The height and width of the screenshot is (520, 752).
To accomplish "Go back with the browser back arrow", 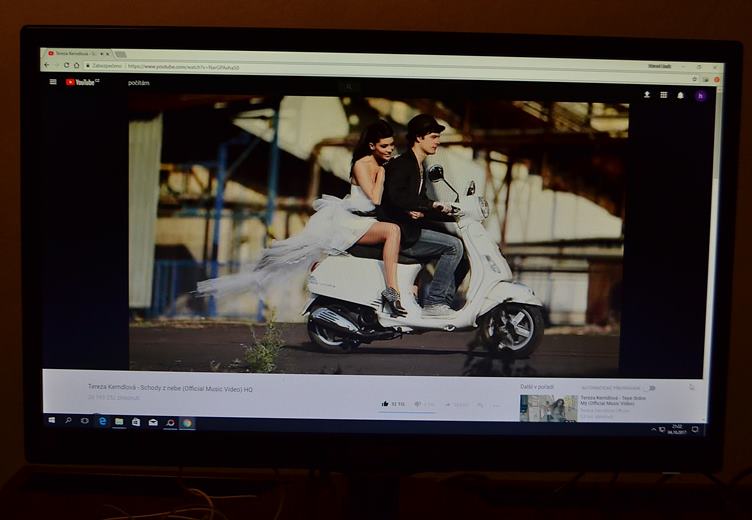I will (x=47, y=65).
